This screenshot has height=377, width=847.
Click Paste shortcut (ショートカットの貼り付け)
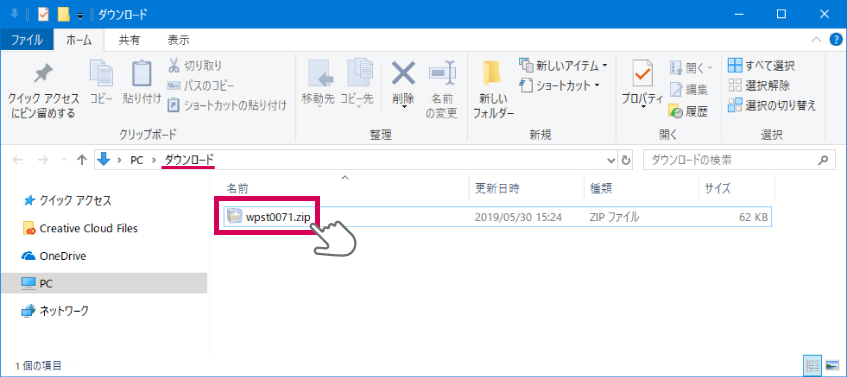tap(227, 105)
